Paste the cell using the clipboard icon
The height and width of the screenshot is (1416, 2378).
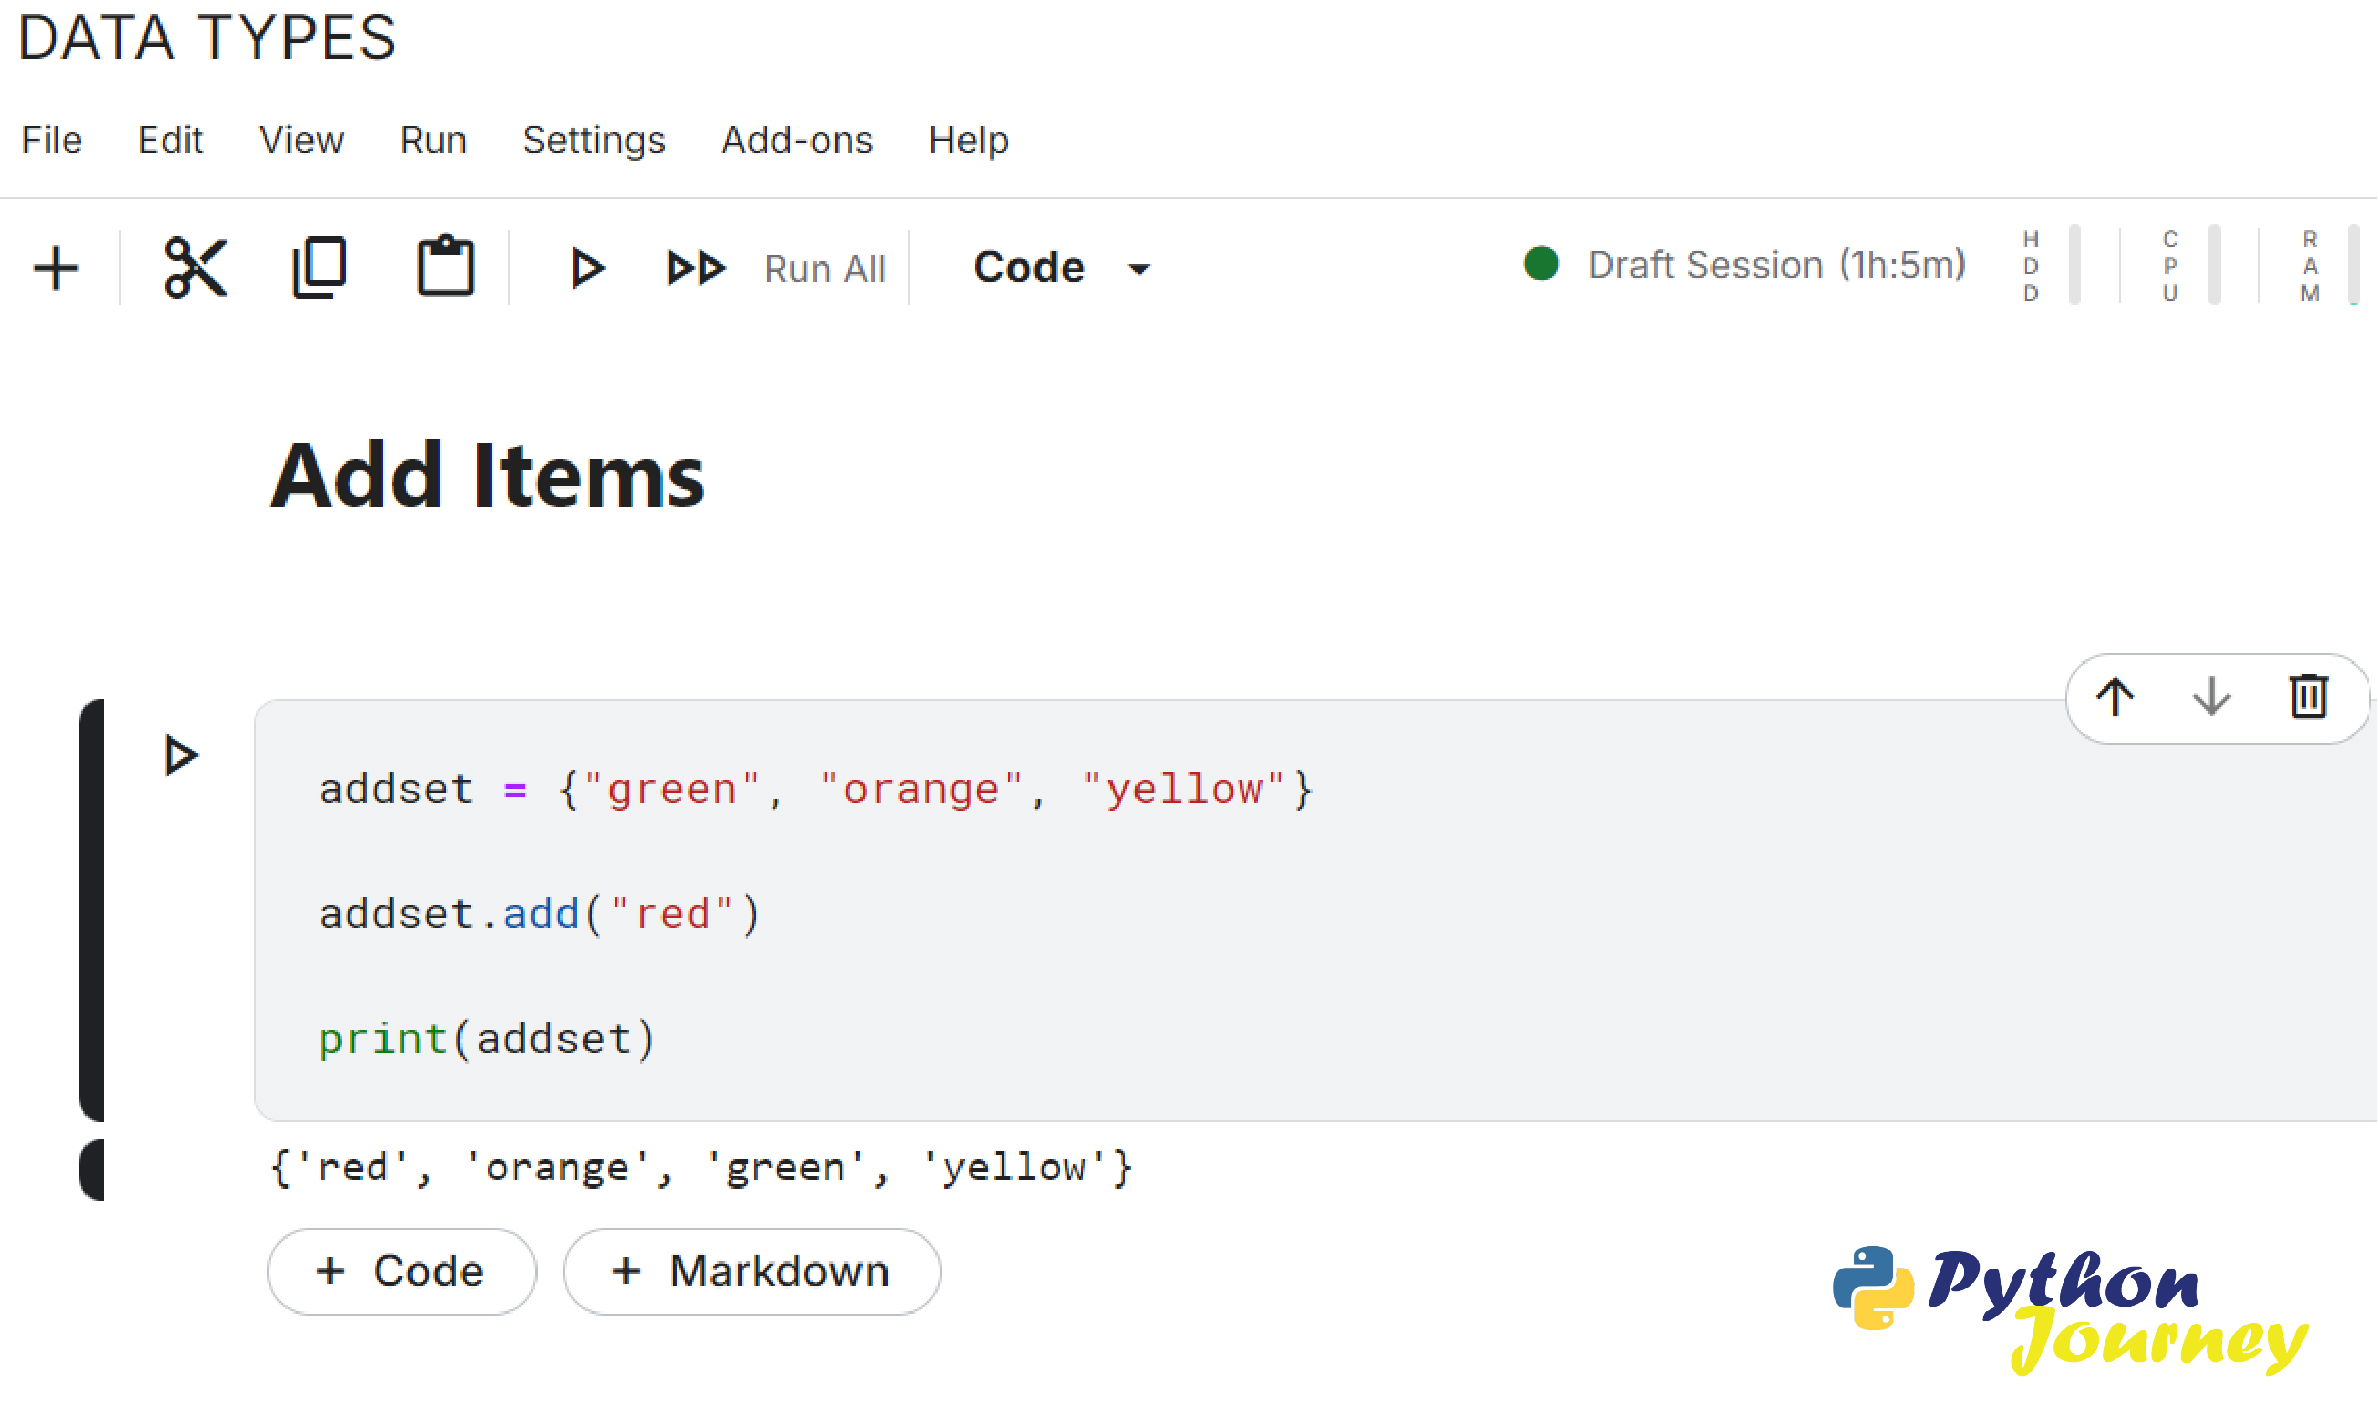(x=445, y=268)
